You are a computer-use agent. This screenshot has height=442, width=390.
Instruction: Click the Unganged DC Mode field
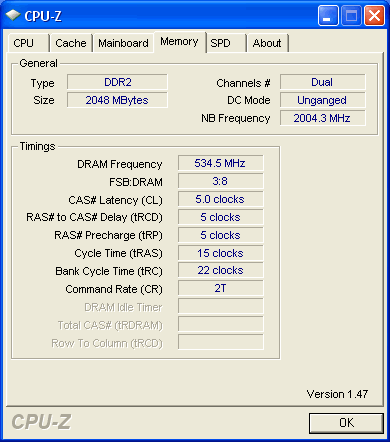323,100
